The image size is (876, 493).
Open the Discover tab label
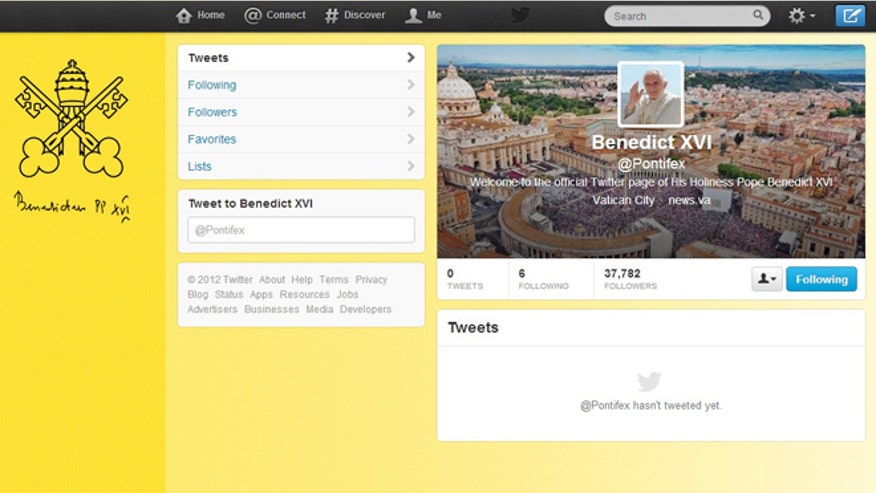pyautogui.click(x=364, y=15)
